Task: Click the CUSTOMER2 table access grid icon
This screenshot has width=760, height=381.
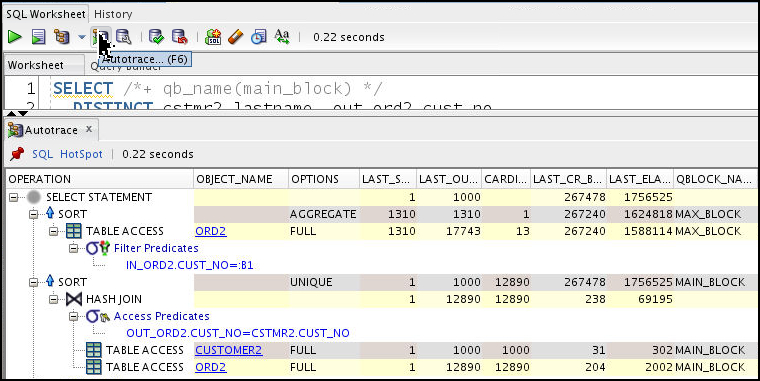Action: tap(94, 350)
